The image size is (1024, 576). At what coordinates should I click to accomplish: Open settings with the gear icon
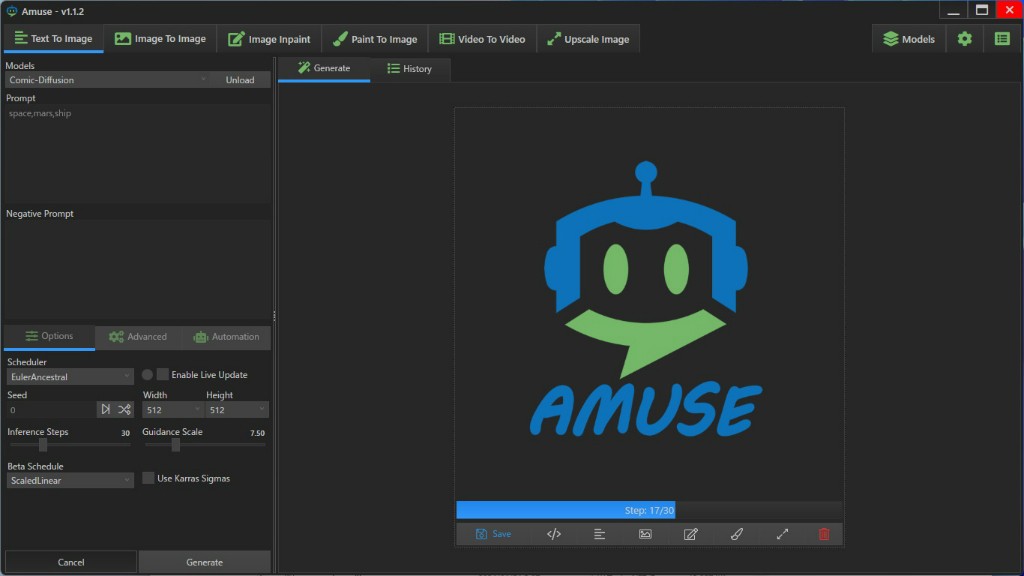(964, 39)
